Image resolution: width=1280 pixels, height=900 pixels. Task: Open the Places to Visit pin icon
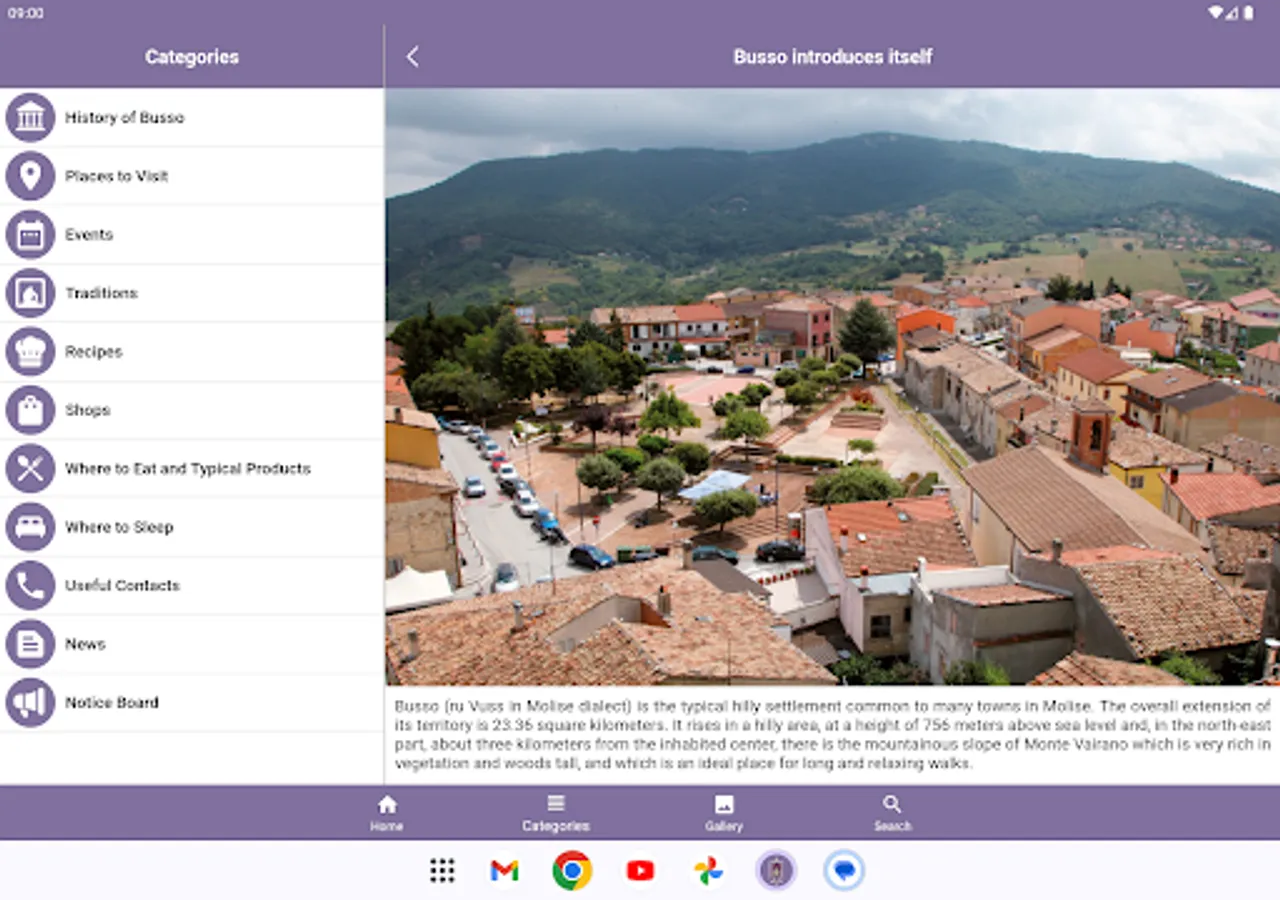(x=30, y=176)
